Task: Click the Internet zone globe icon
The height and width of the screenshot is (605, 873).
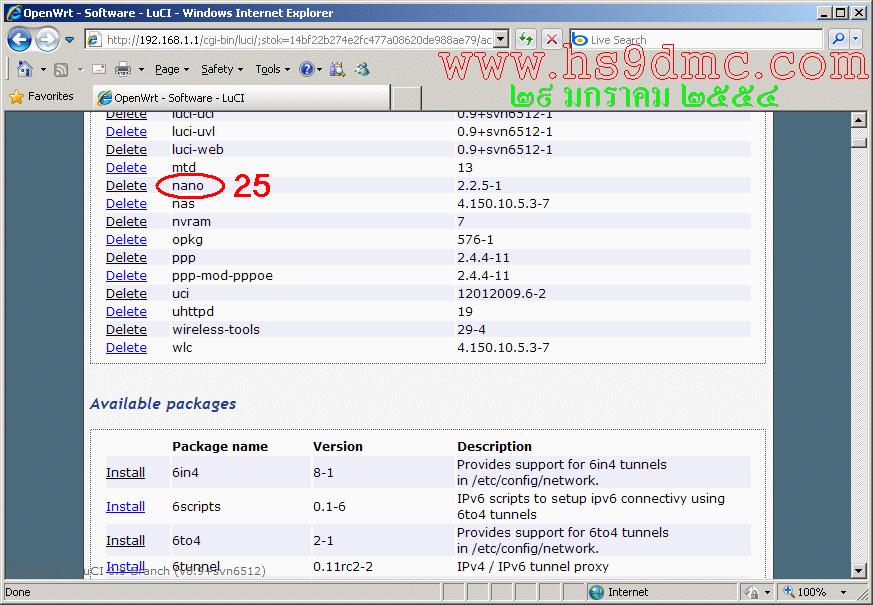Action: click(x=596, y=592)
